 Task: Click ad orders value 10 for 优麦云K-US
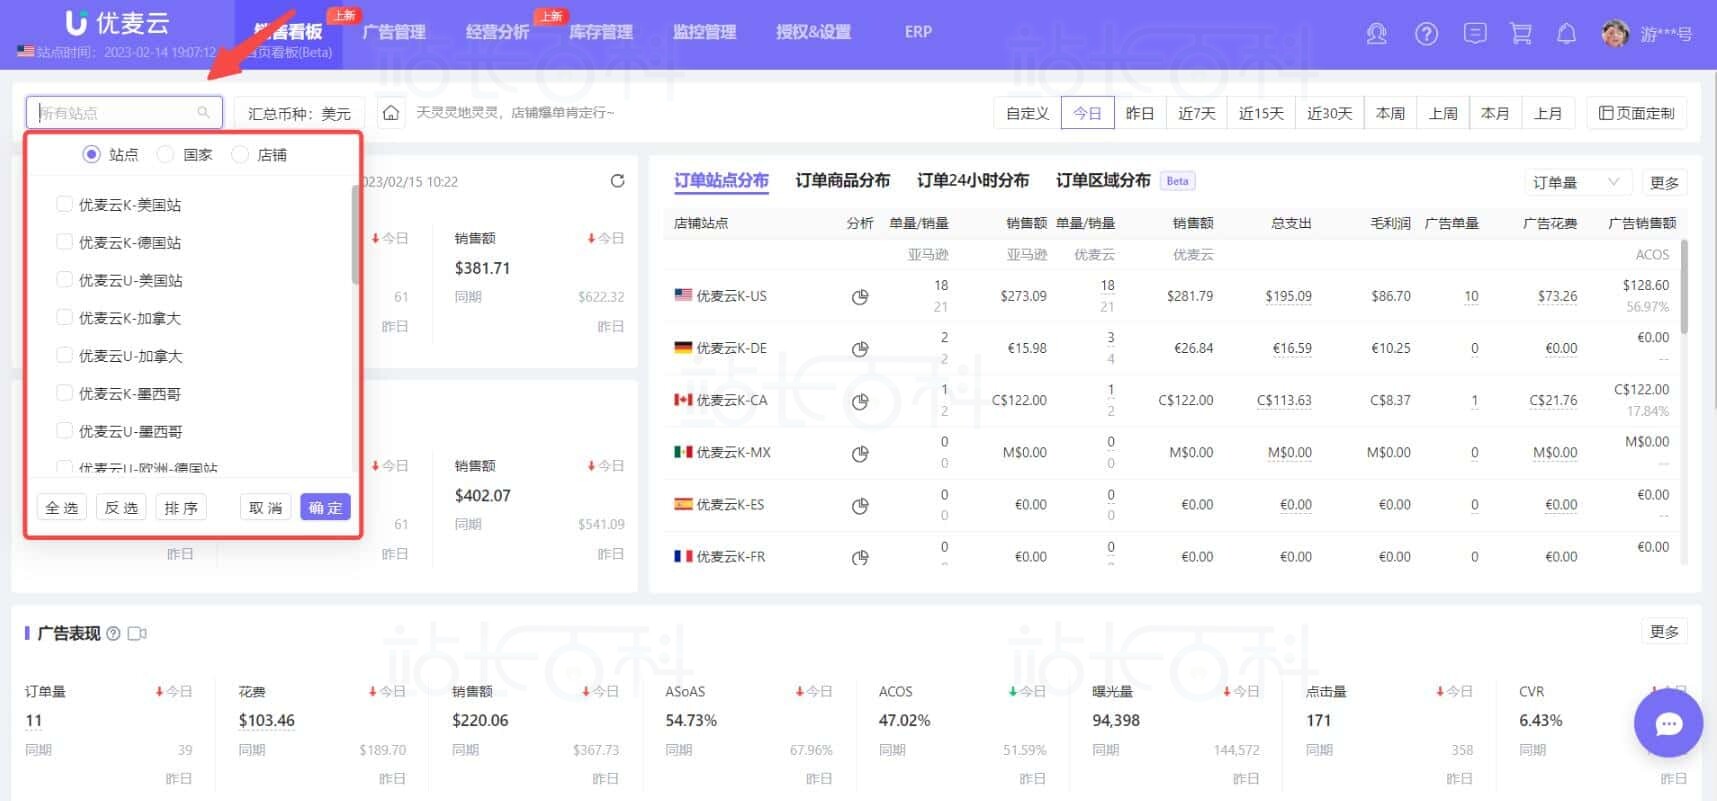[x=1471, y=297]
